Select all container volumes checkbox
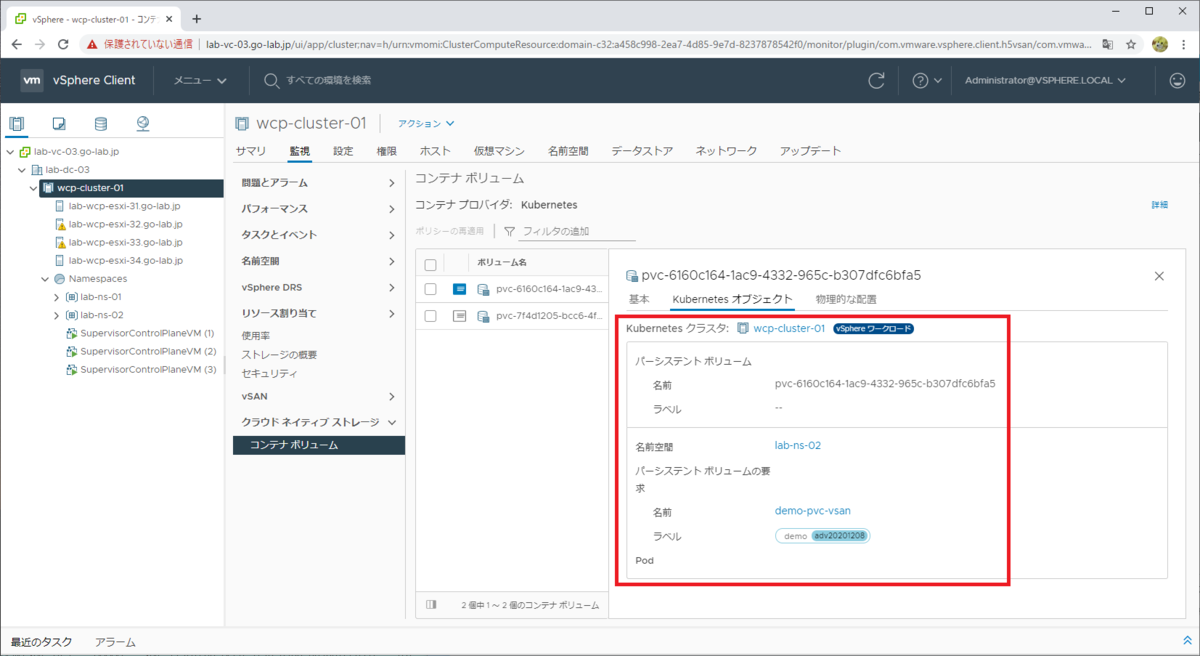The image size is (1200, 656). click(431, 264)
